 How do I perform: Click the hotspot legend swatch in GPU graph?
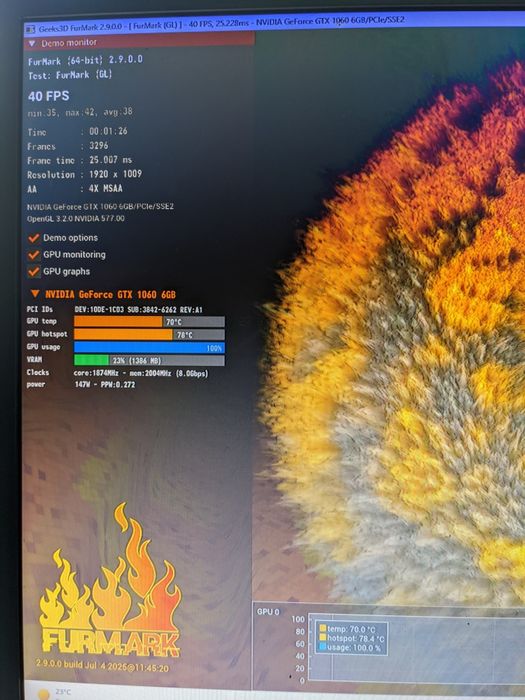[323, 638]
